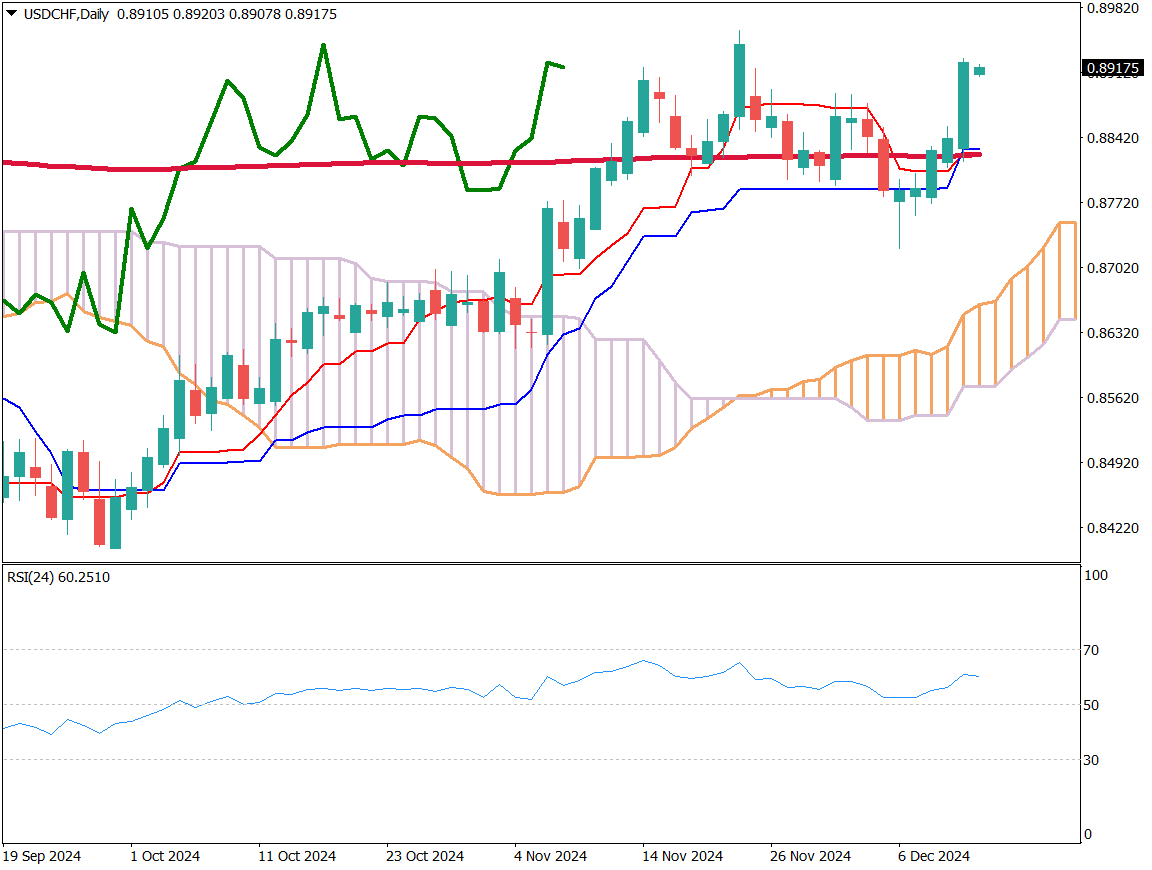Click the RSI(24) 60.2510 indicator label
Screen dimensions: 1152x870
58,577
